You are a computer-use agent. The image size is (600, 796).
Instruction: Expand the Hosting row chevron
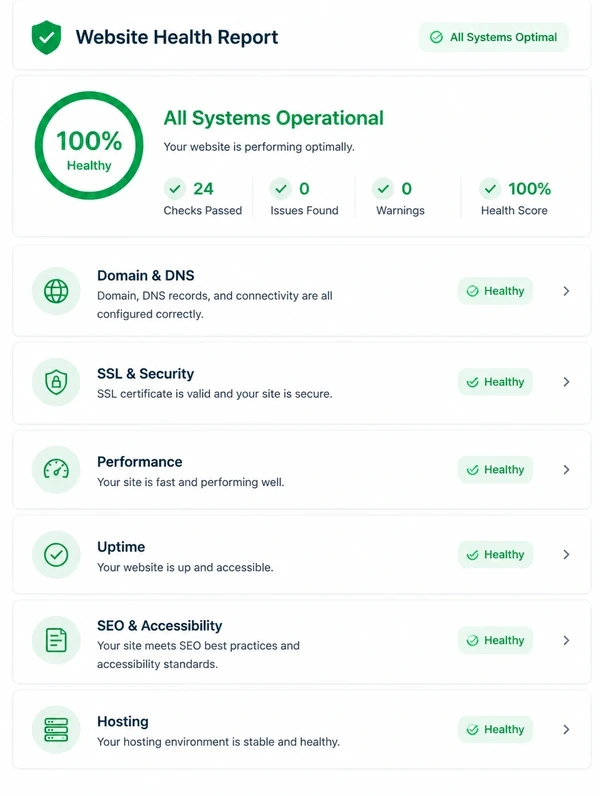566,729
